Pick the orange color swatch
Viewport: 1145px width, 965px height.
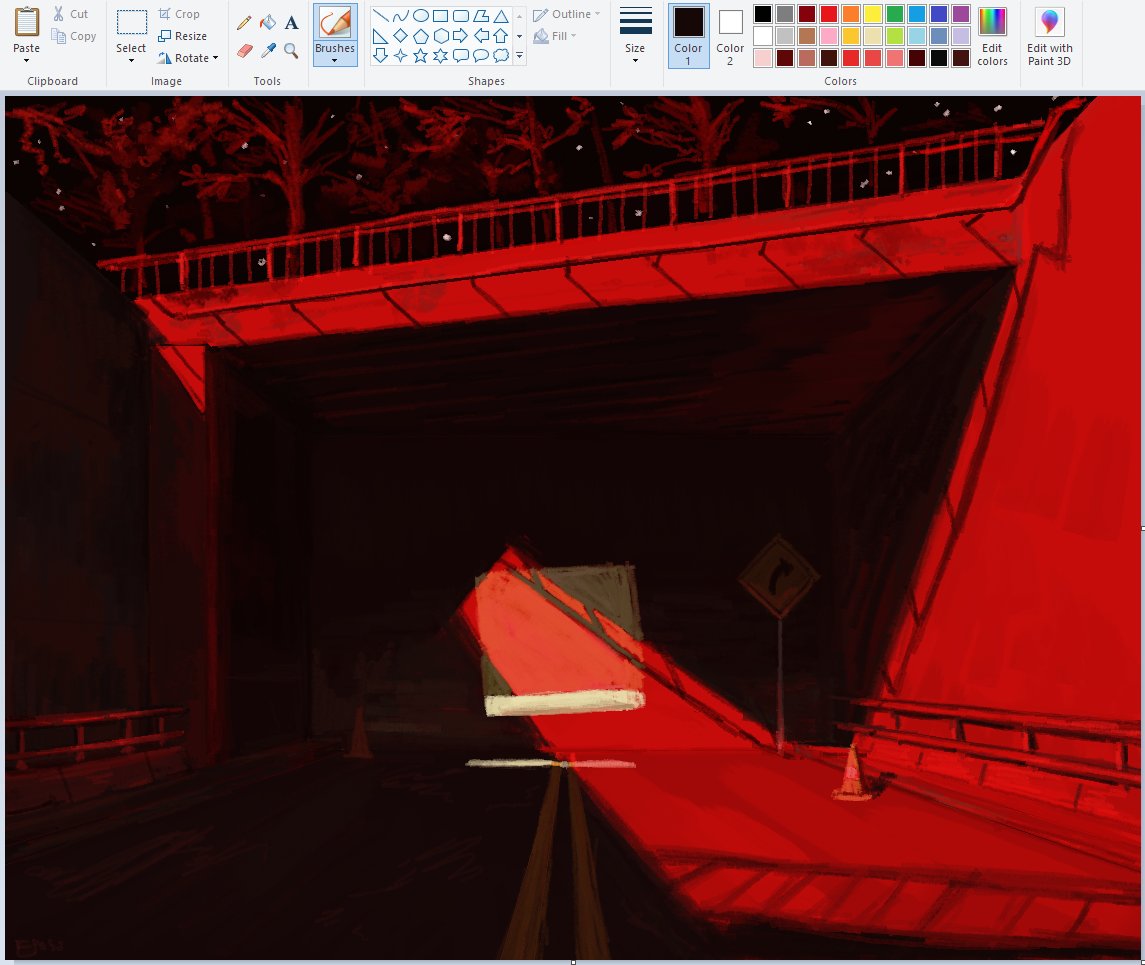pos(851,14)
